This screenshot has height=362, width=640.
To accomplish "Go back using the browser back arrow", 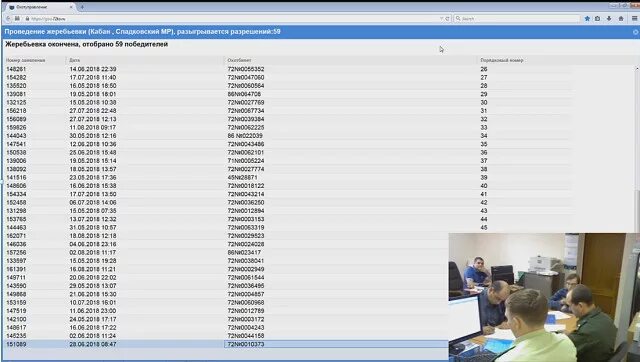I will [8, 19].
